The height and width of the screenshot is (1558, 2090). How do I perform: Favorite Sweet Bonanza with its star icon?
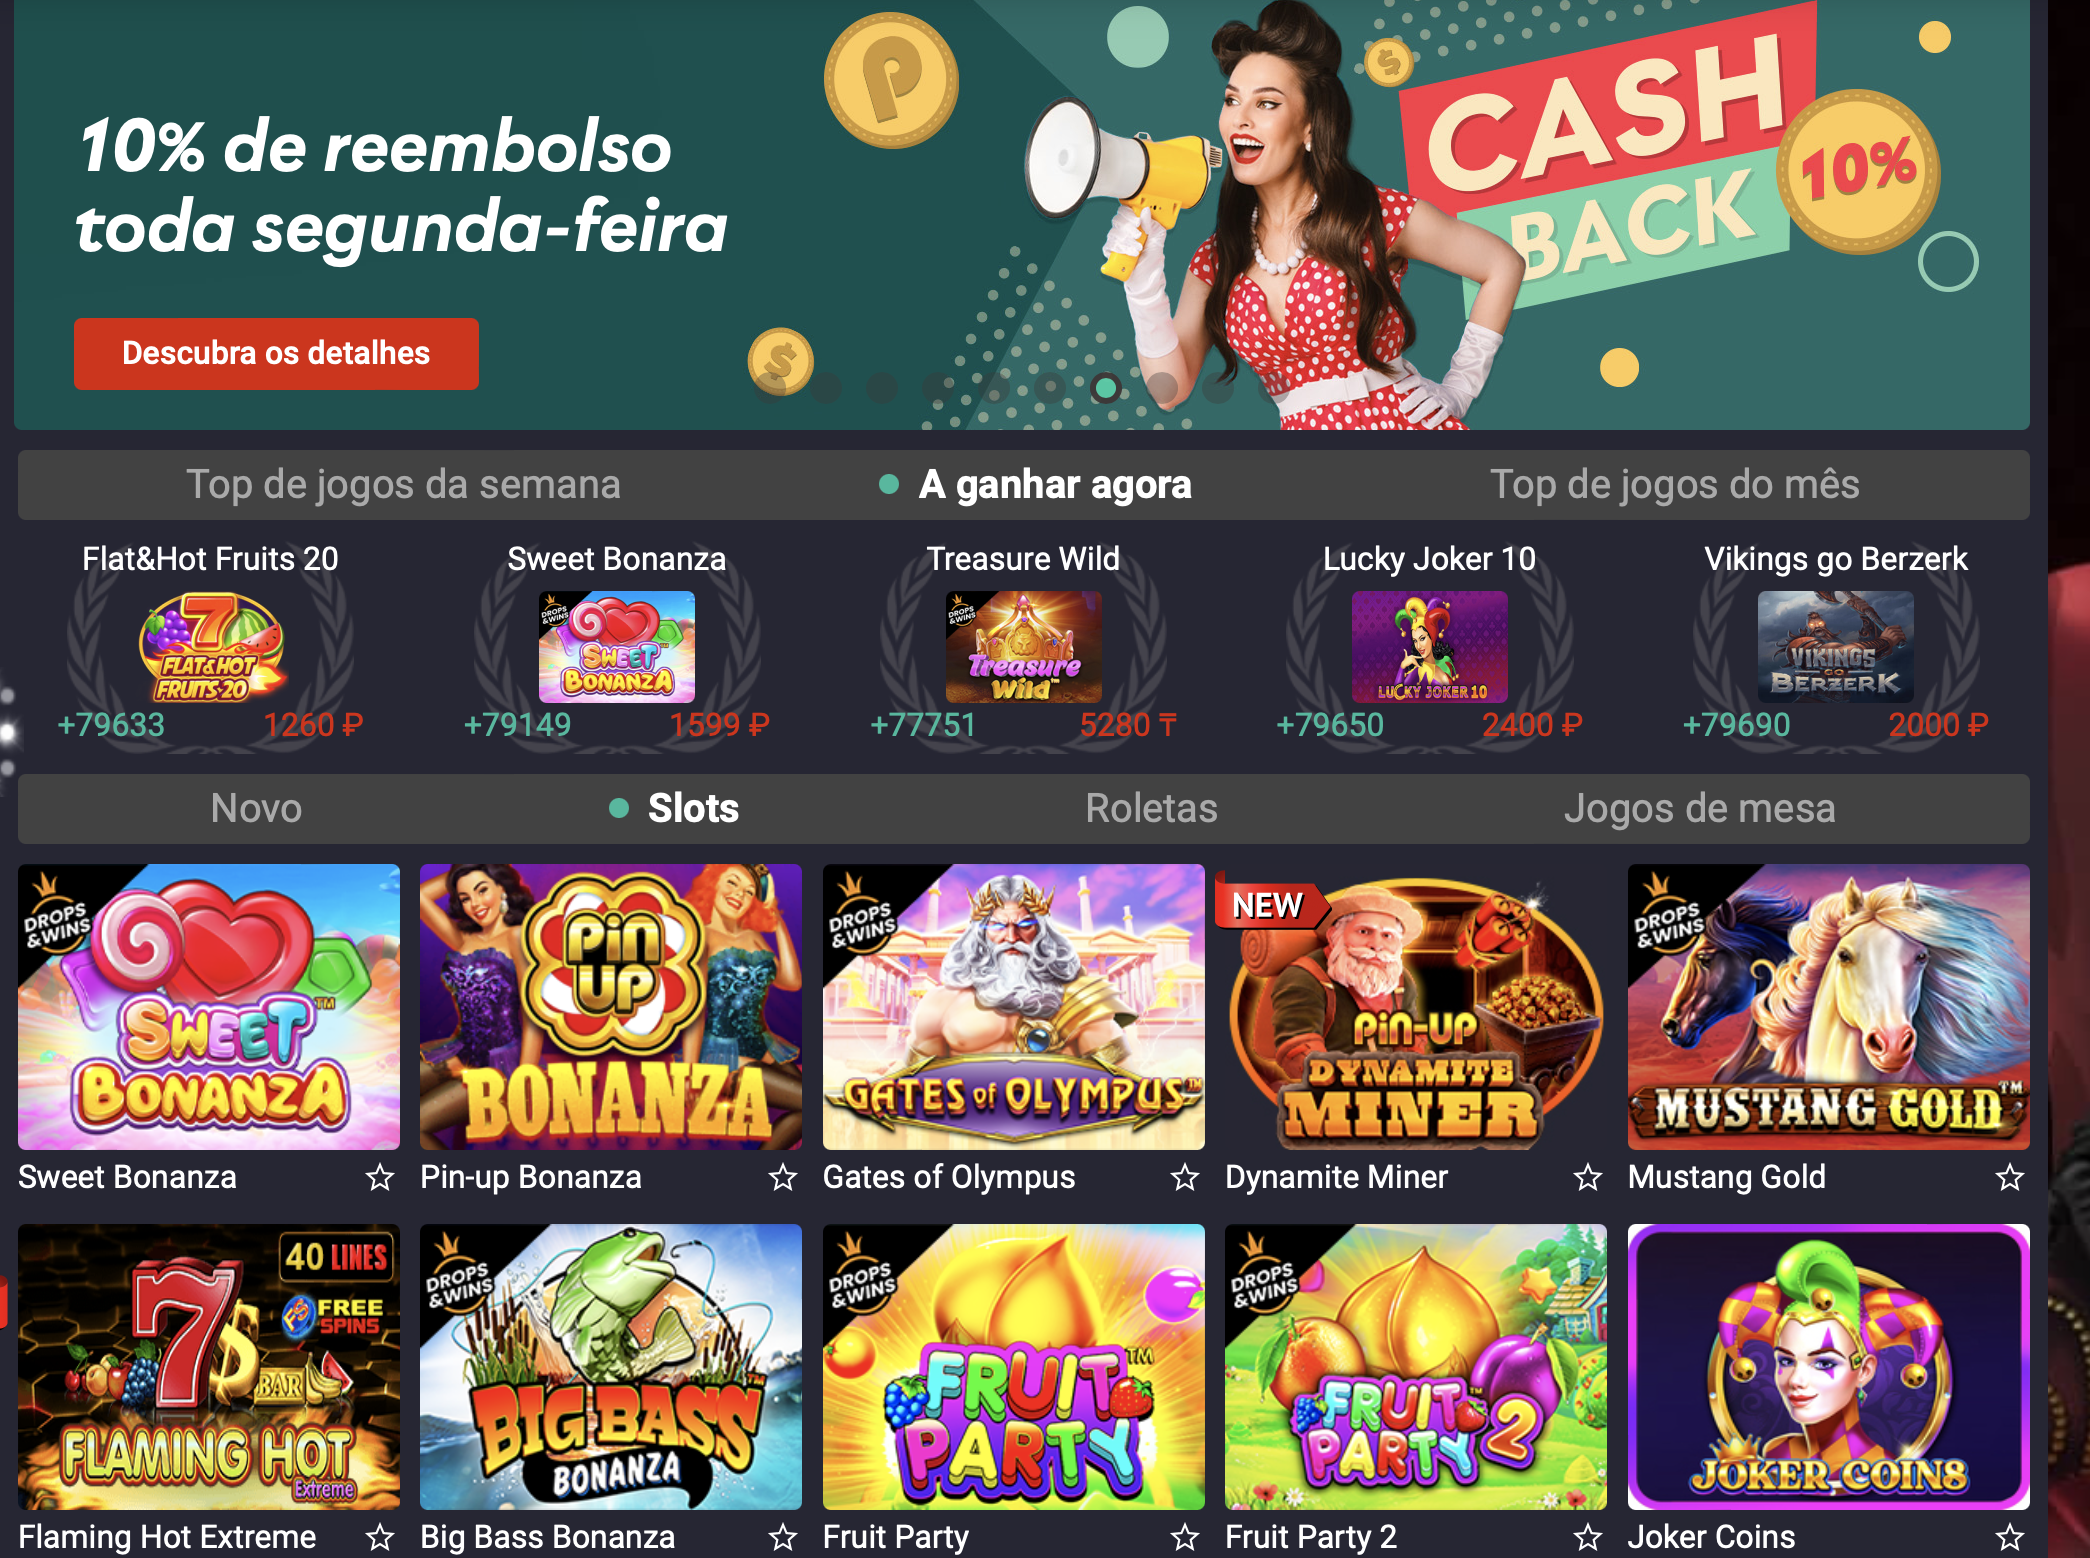click(x=380, y=1178)
